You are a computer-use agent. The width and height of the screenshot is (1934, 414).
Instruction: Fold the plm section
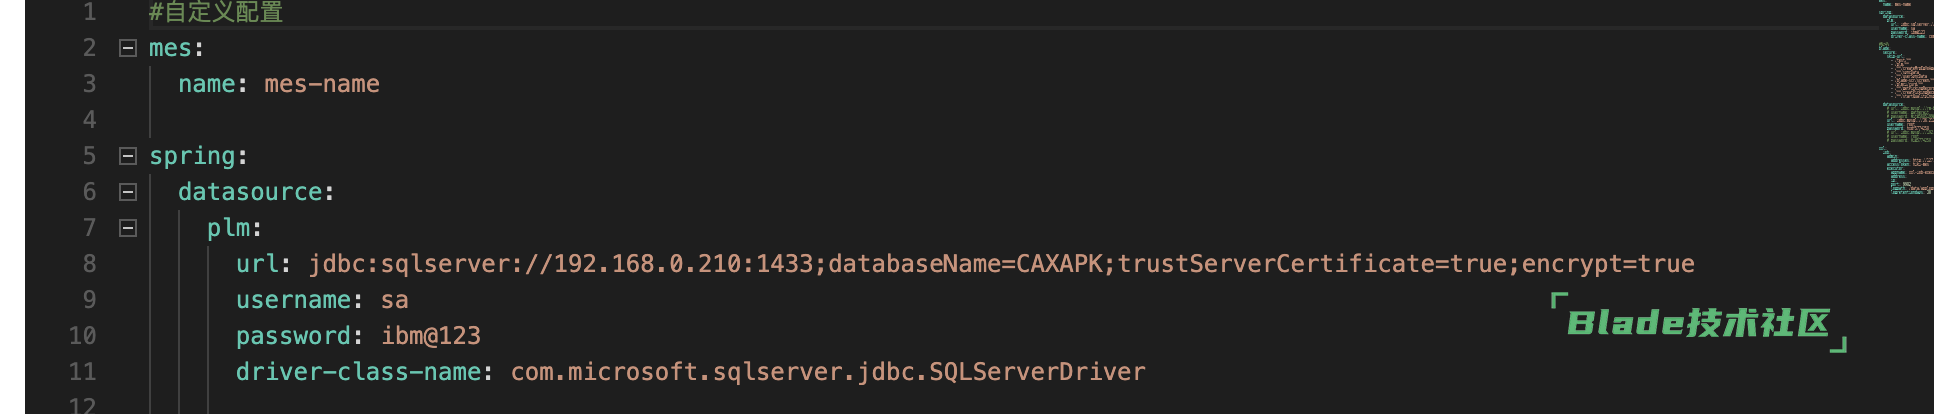coord(128,228)
